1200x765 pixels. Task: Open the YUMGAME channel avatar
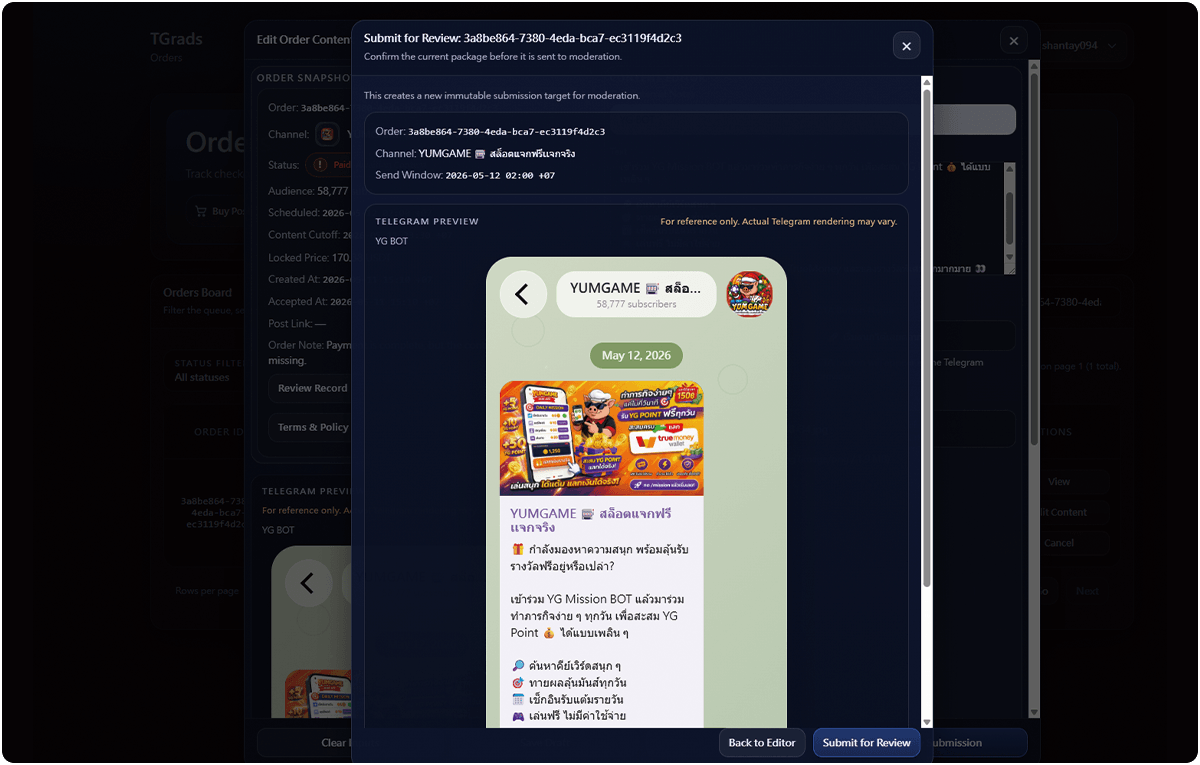point(750,294)
